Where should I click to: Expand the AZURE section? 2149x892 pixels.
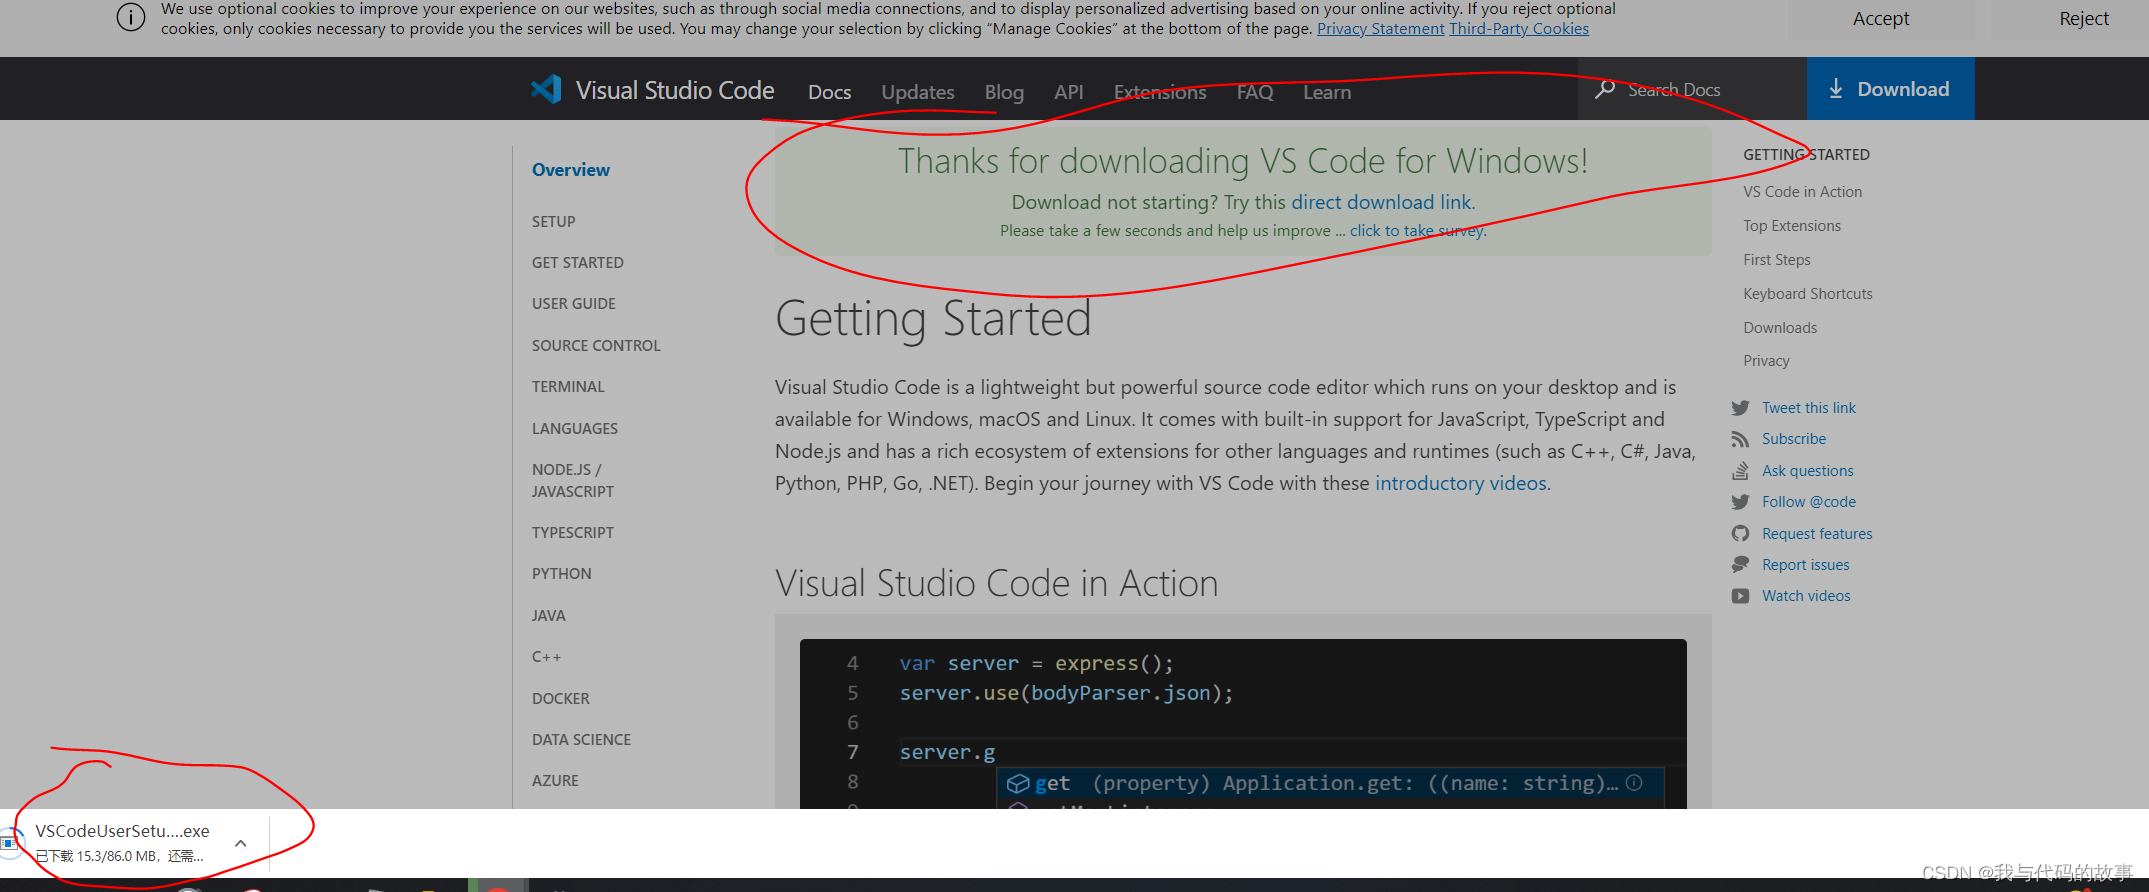(555, 780)
